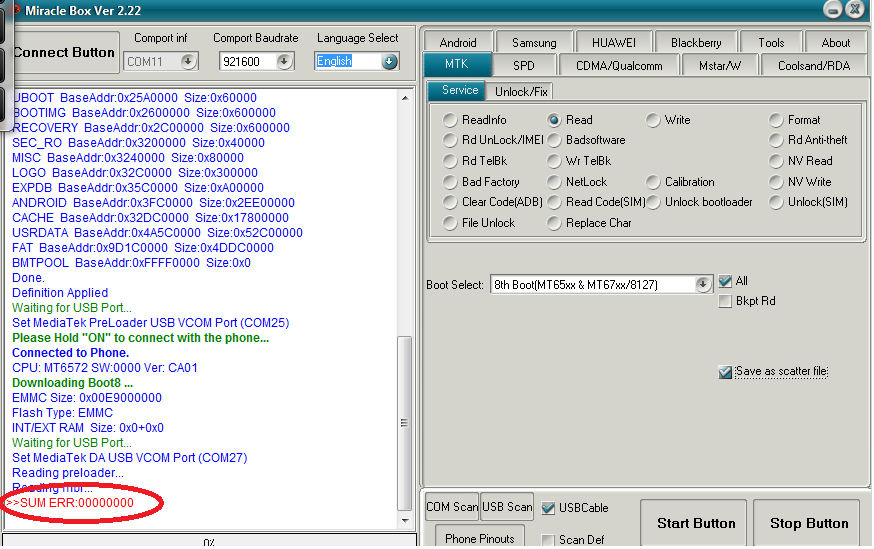The image size is (874, 549).
Task: Click the log vertical scrollbar thumb
Action: [x=405, y=423]
